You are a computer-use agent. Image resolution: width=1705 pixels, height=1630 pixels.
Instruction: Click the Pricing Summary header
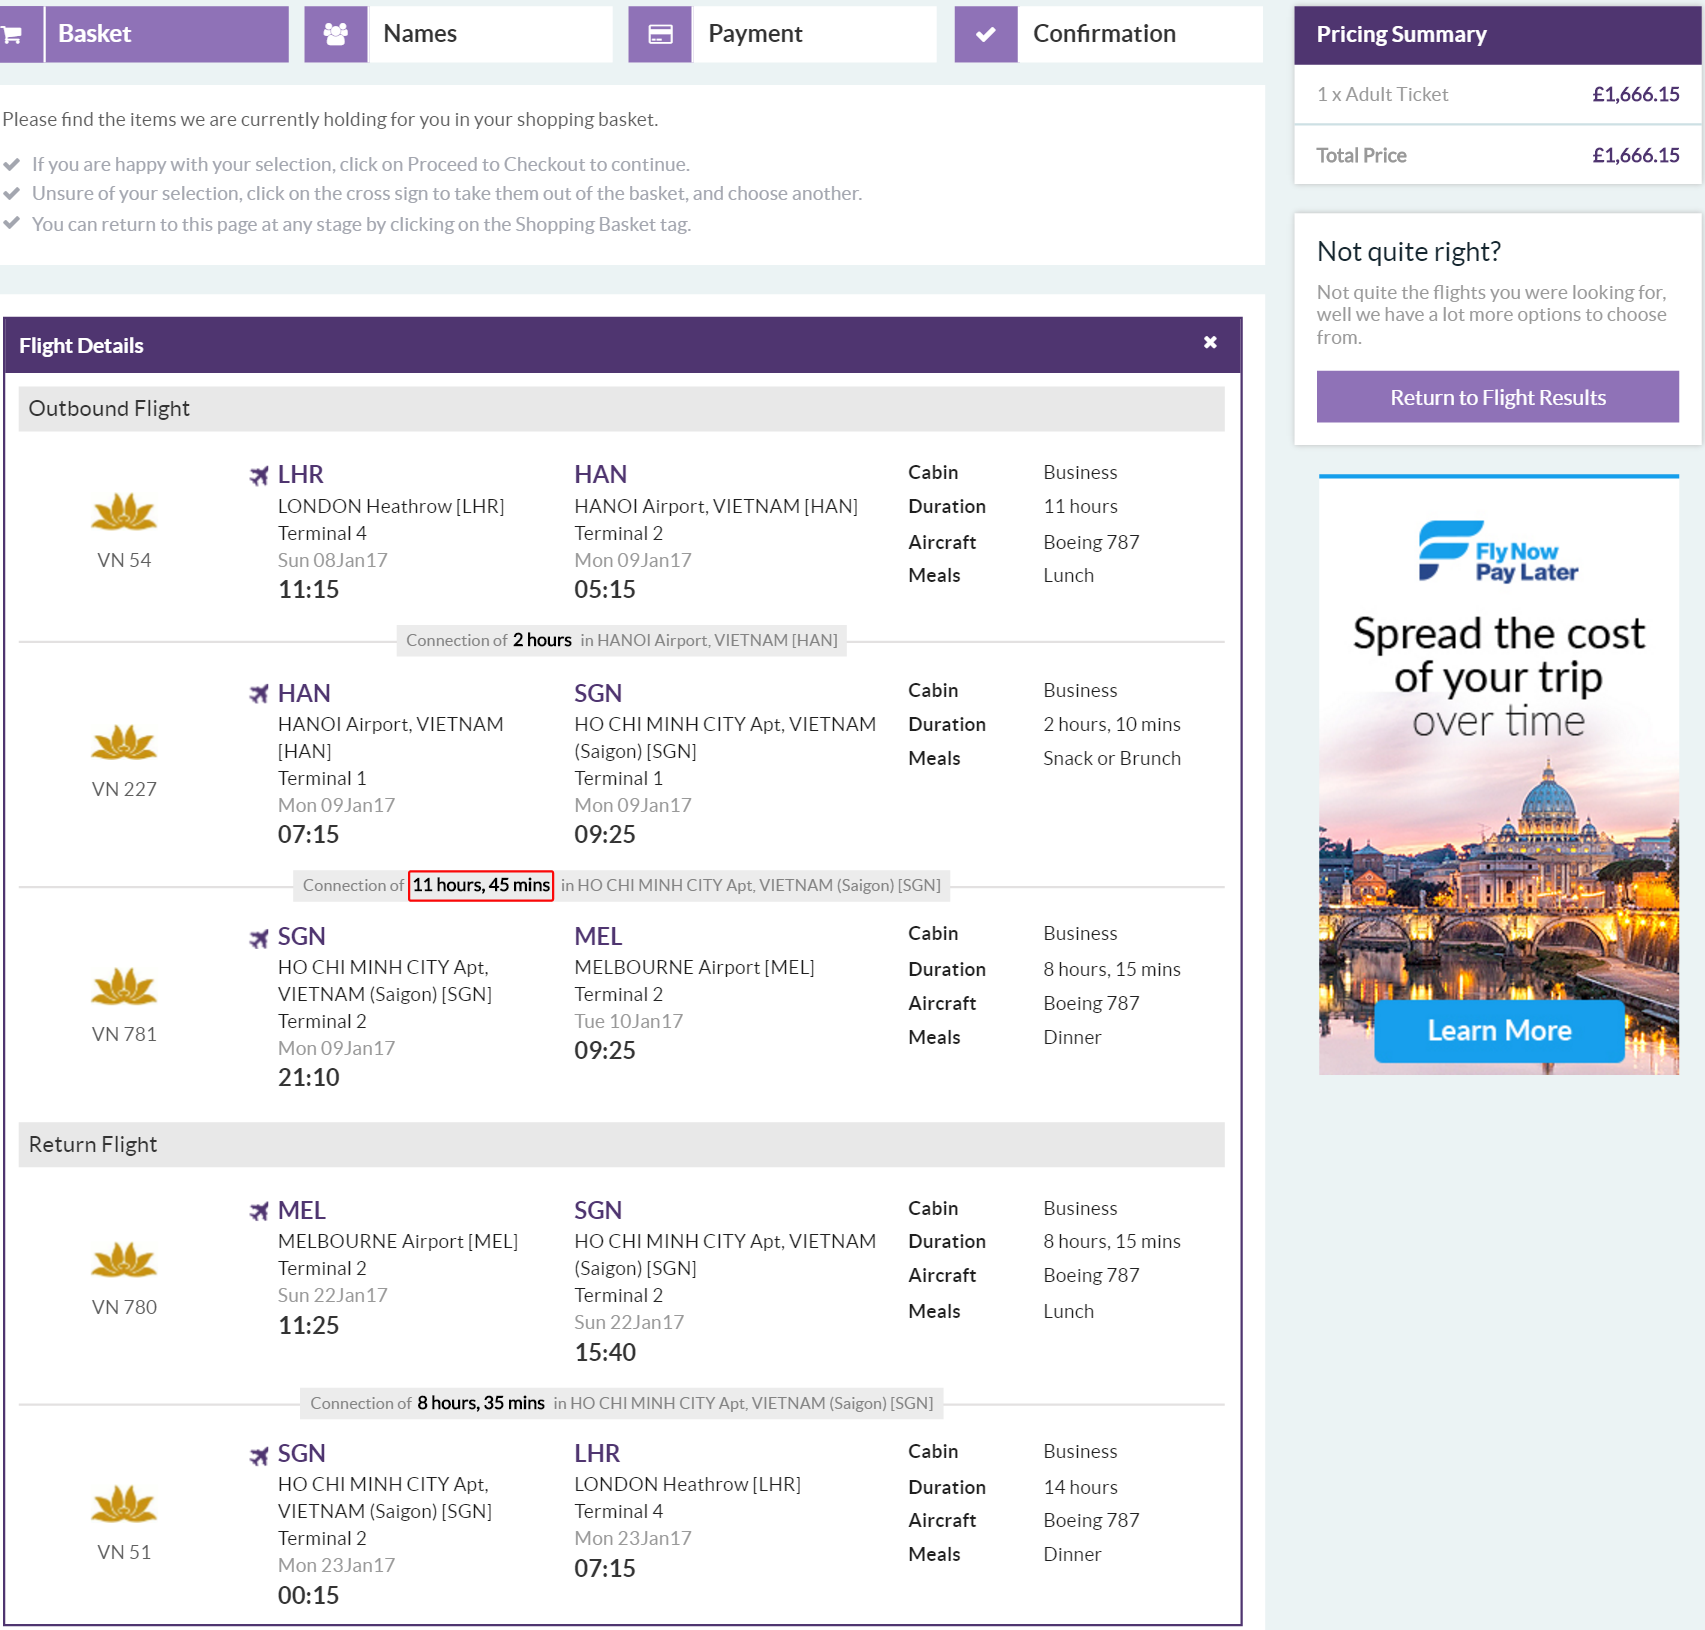pos(1498,34)
